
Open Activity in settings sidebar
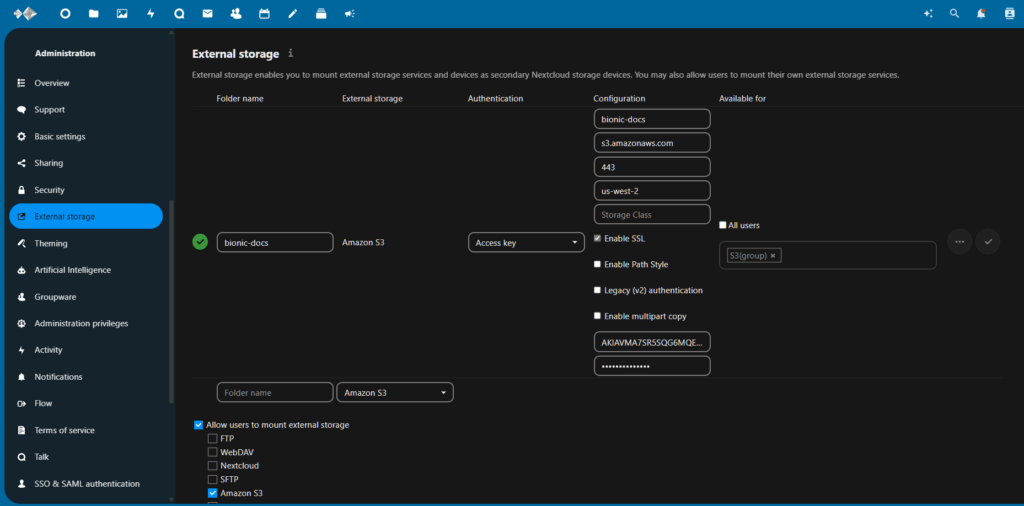[x=86, y=350]
